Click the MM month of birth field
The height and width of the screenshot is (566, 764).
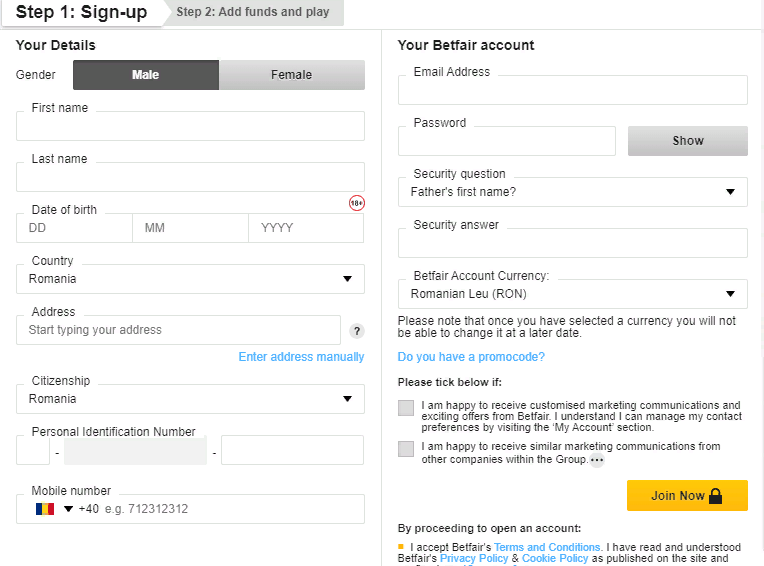click(191, 228)
